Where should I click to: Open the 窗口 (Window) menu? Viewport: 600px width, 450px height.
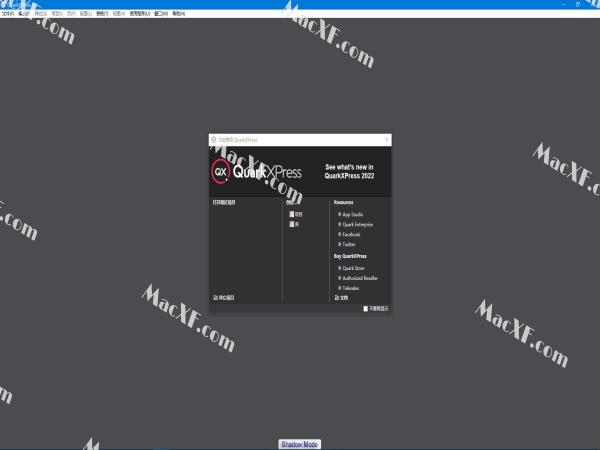[161, 14]
